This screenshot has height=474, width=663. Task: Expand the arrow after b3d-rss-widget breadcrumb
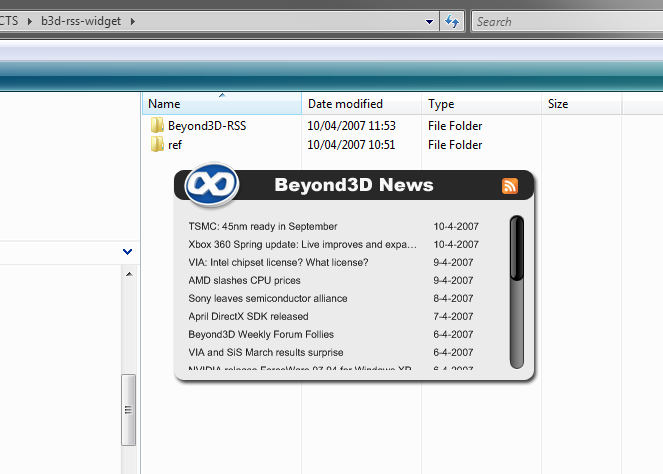tap(132, 21)
